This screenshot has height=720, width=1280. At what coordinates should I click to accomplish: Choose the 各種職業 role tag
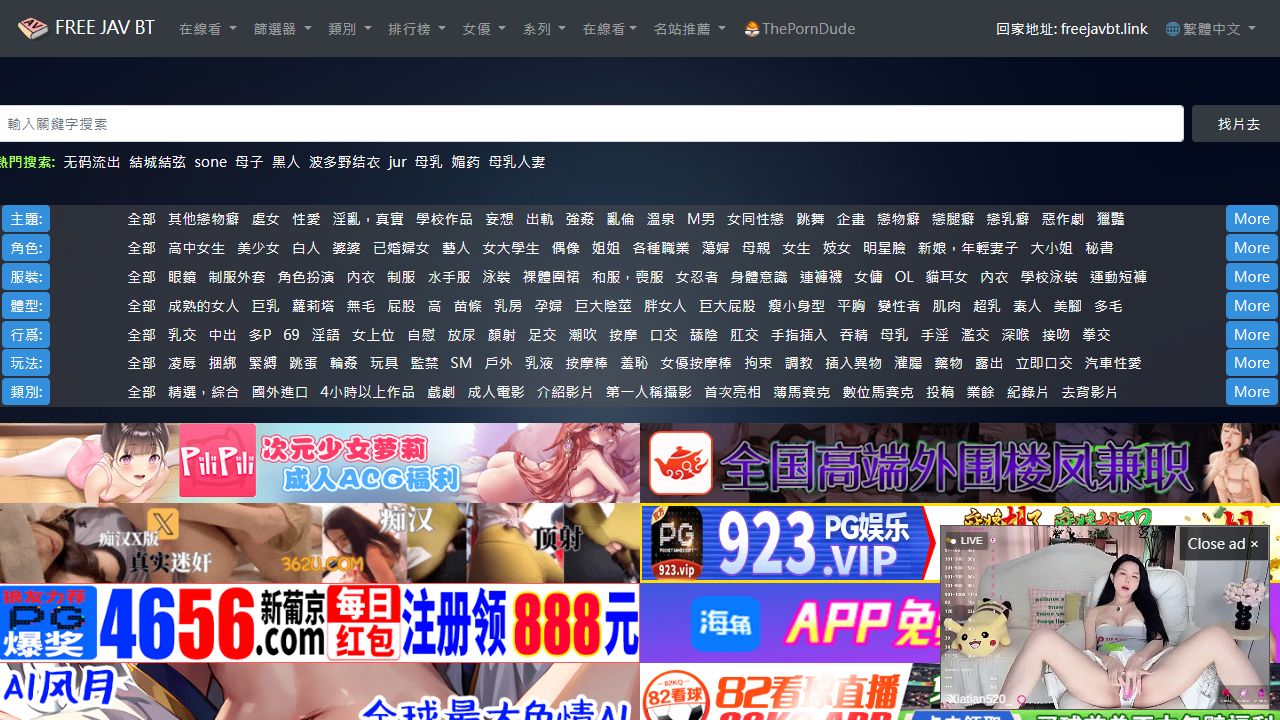(x=661, y=248)
